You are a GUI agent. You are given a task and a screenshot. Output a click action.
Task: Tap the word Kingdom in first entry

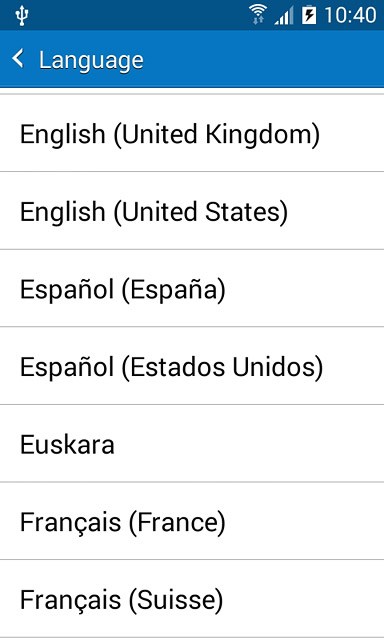[259, 134]
